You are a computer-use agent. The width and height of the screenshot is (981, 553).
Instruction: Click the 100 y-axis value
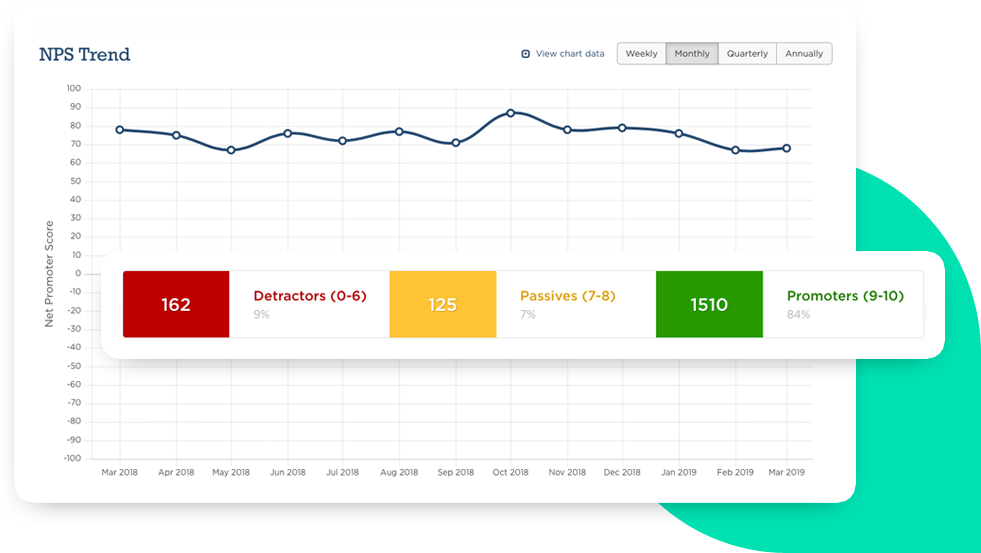(x=74, y=88)
